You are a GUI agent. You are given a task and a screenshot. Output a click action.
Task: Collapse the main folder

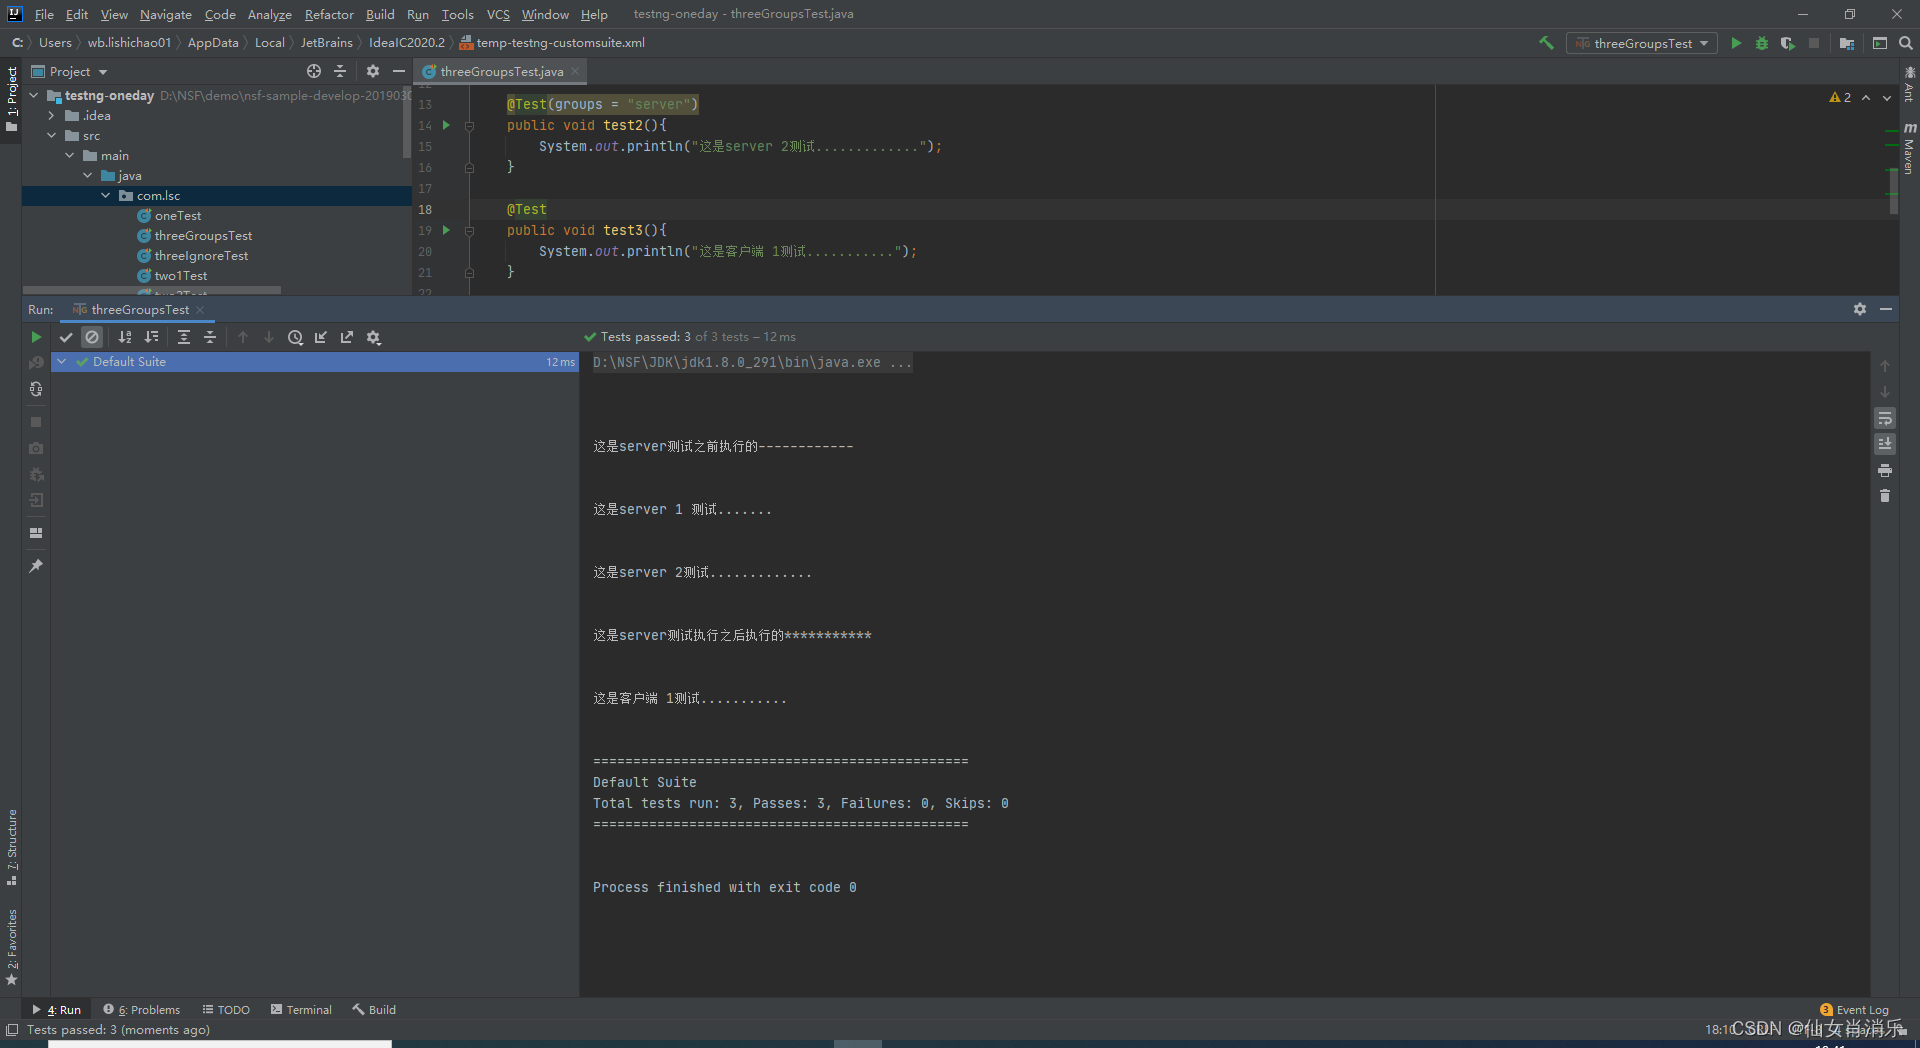[x=70, y=155]
